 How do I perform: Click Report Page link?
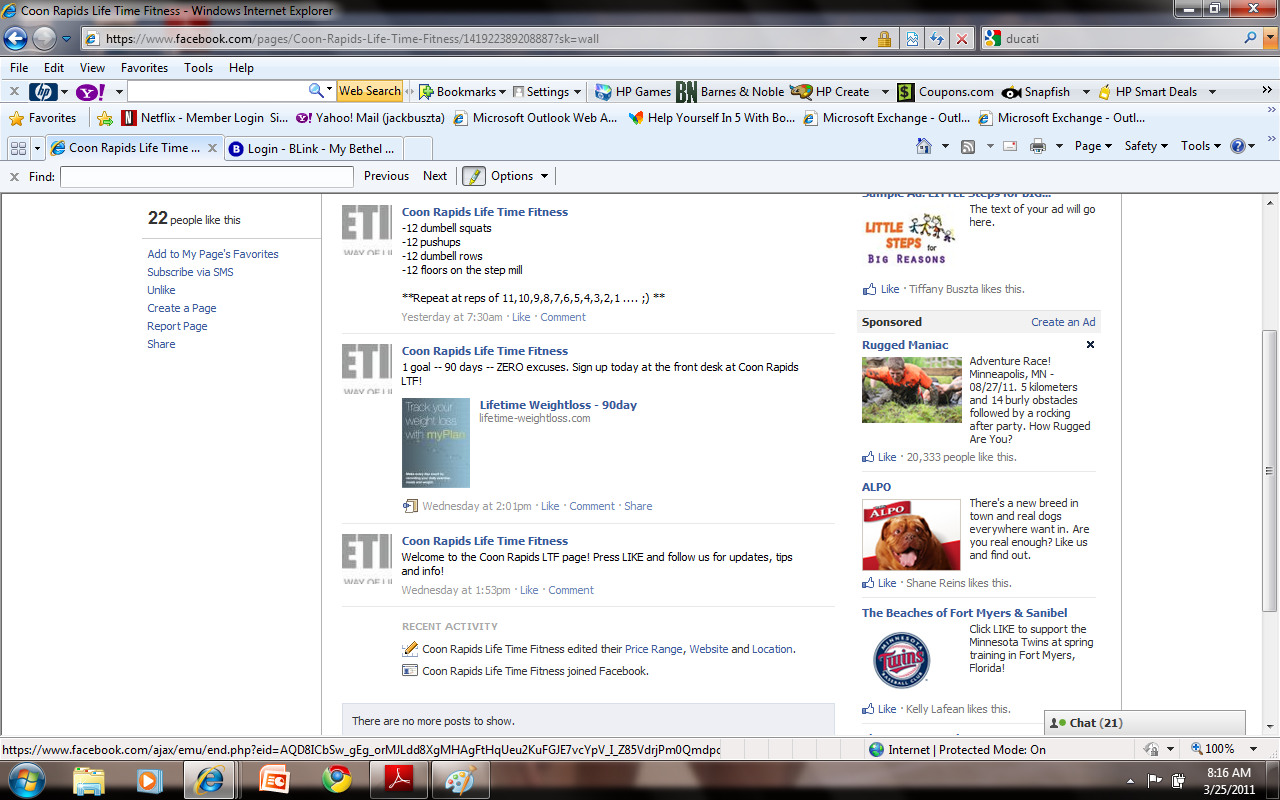click(178, 326)
